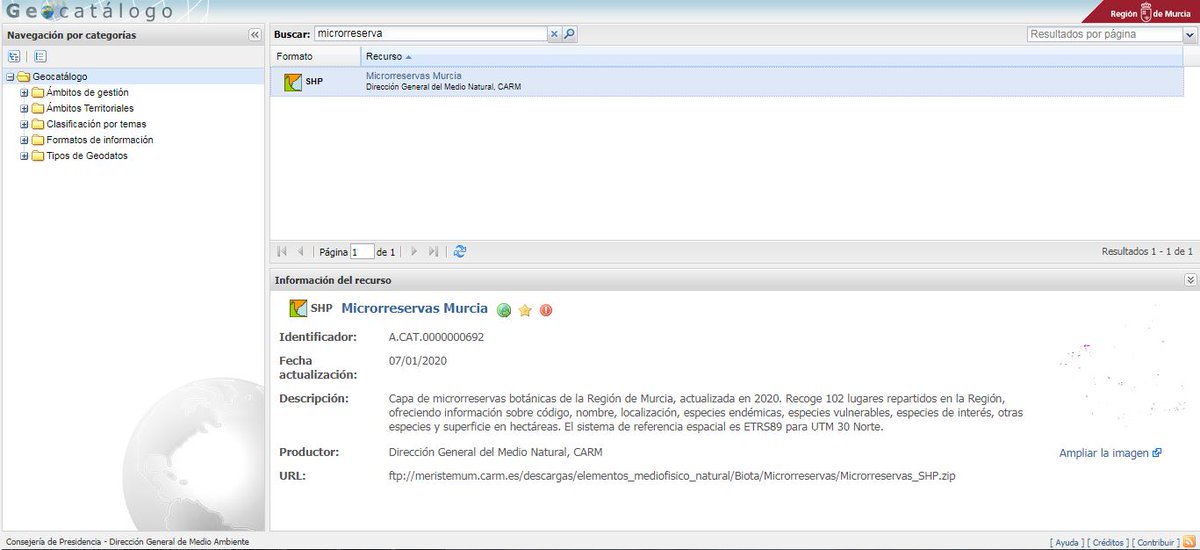
Task: Click Geocatálogo root folder icon
Action: tap(24, 76)
